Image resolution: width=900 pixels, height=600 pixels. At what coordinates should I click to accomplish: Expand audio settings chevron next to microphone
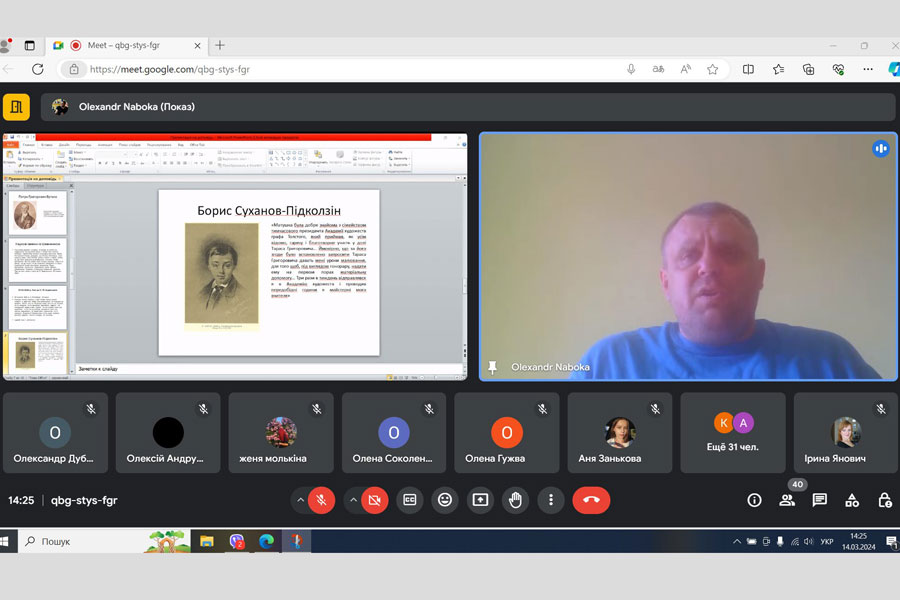pos(300,500)
